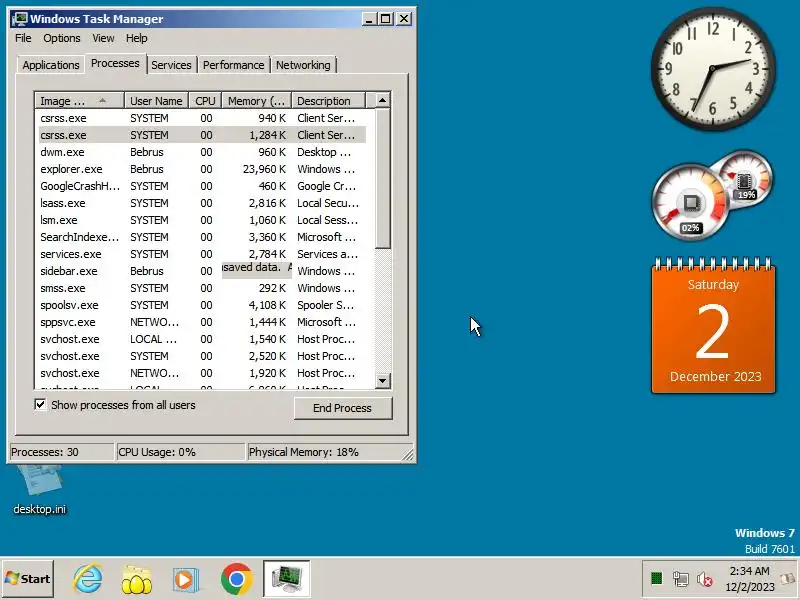The height and width of the screenshot is (600, 800).
Task: Sort by User Name column header
Action: (x=156, y=101)
